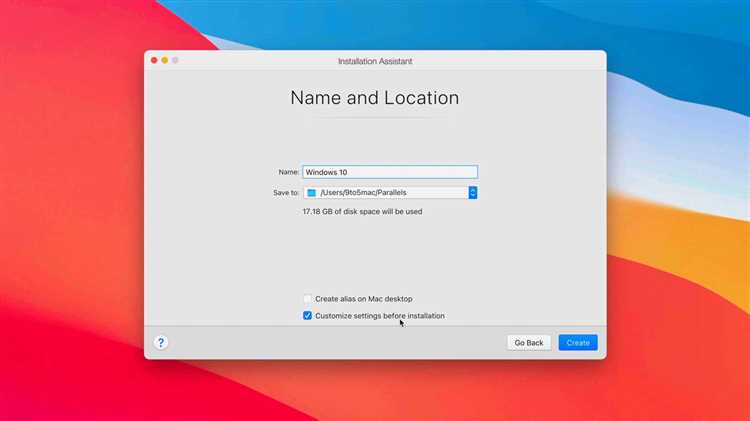The width and height of the screenshot is (750, 421).
Task: Click the 'Save to:' field label
Action: 286,192
